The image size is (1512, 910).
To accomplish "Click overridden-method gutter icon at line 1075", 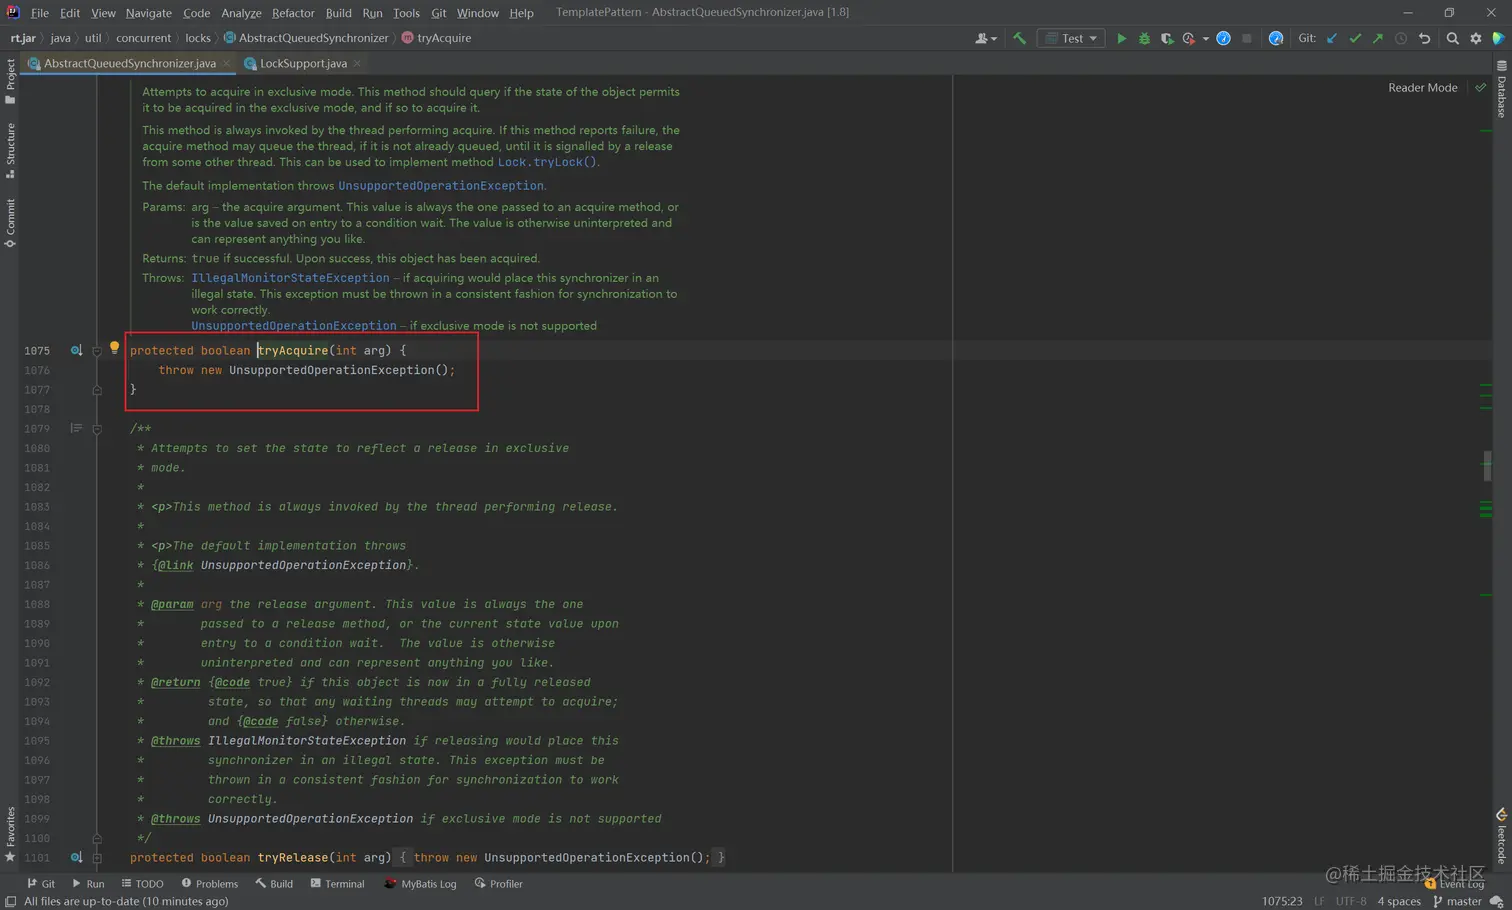I will click(76, 350).
